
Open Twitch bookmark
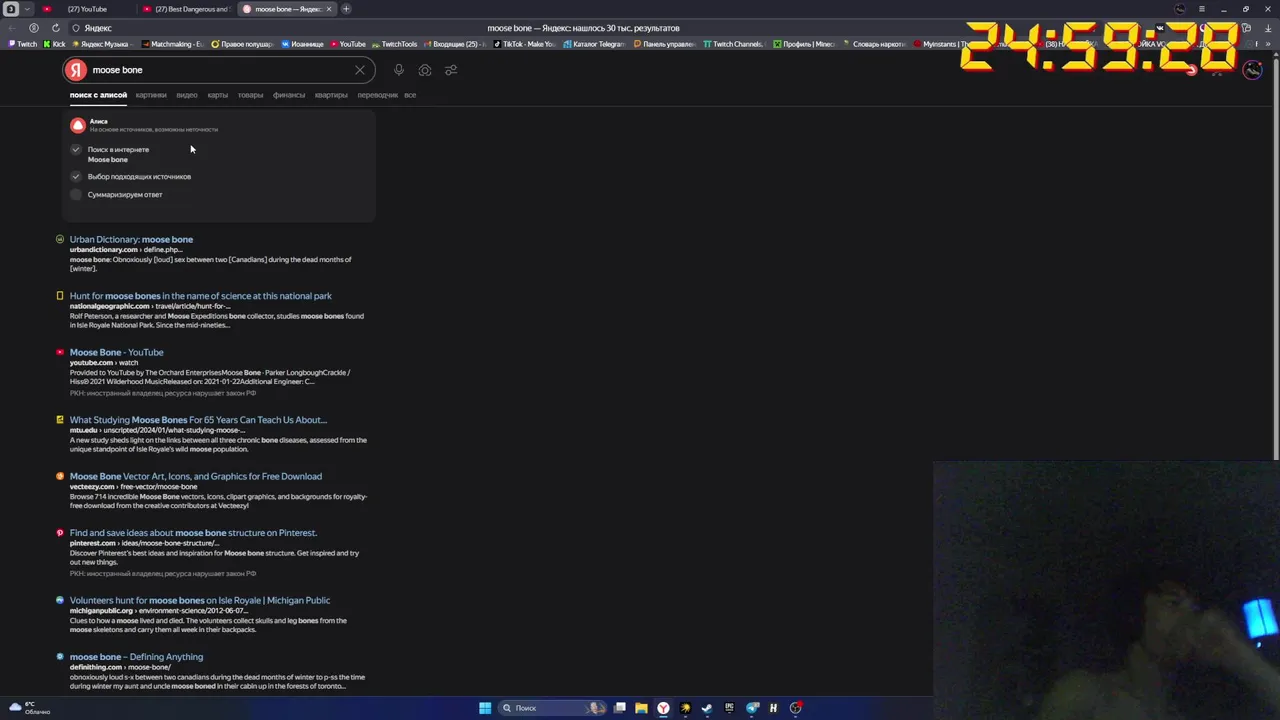[x=23, y=44]
